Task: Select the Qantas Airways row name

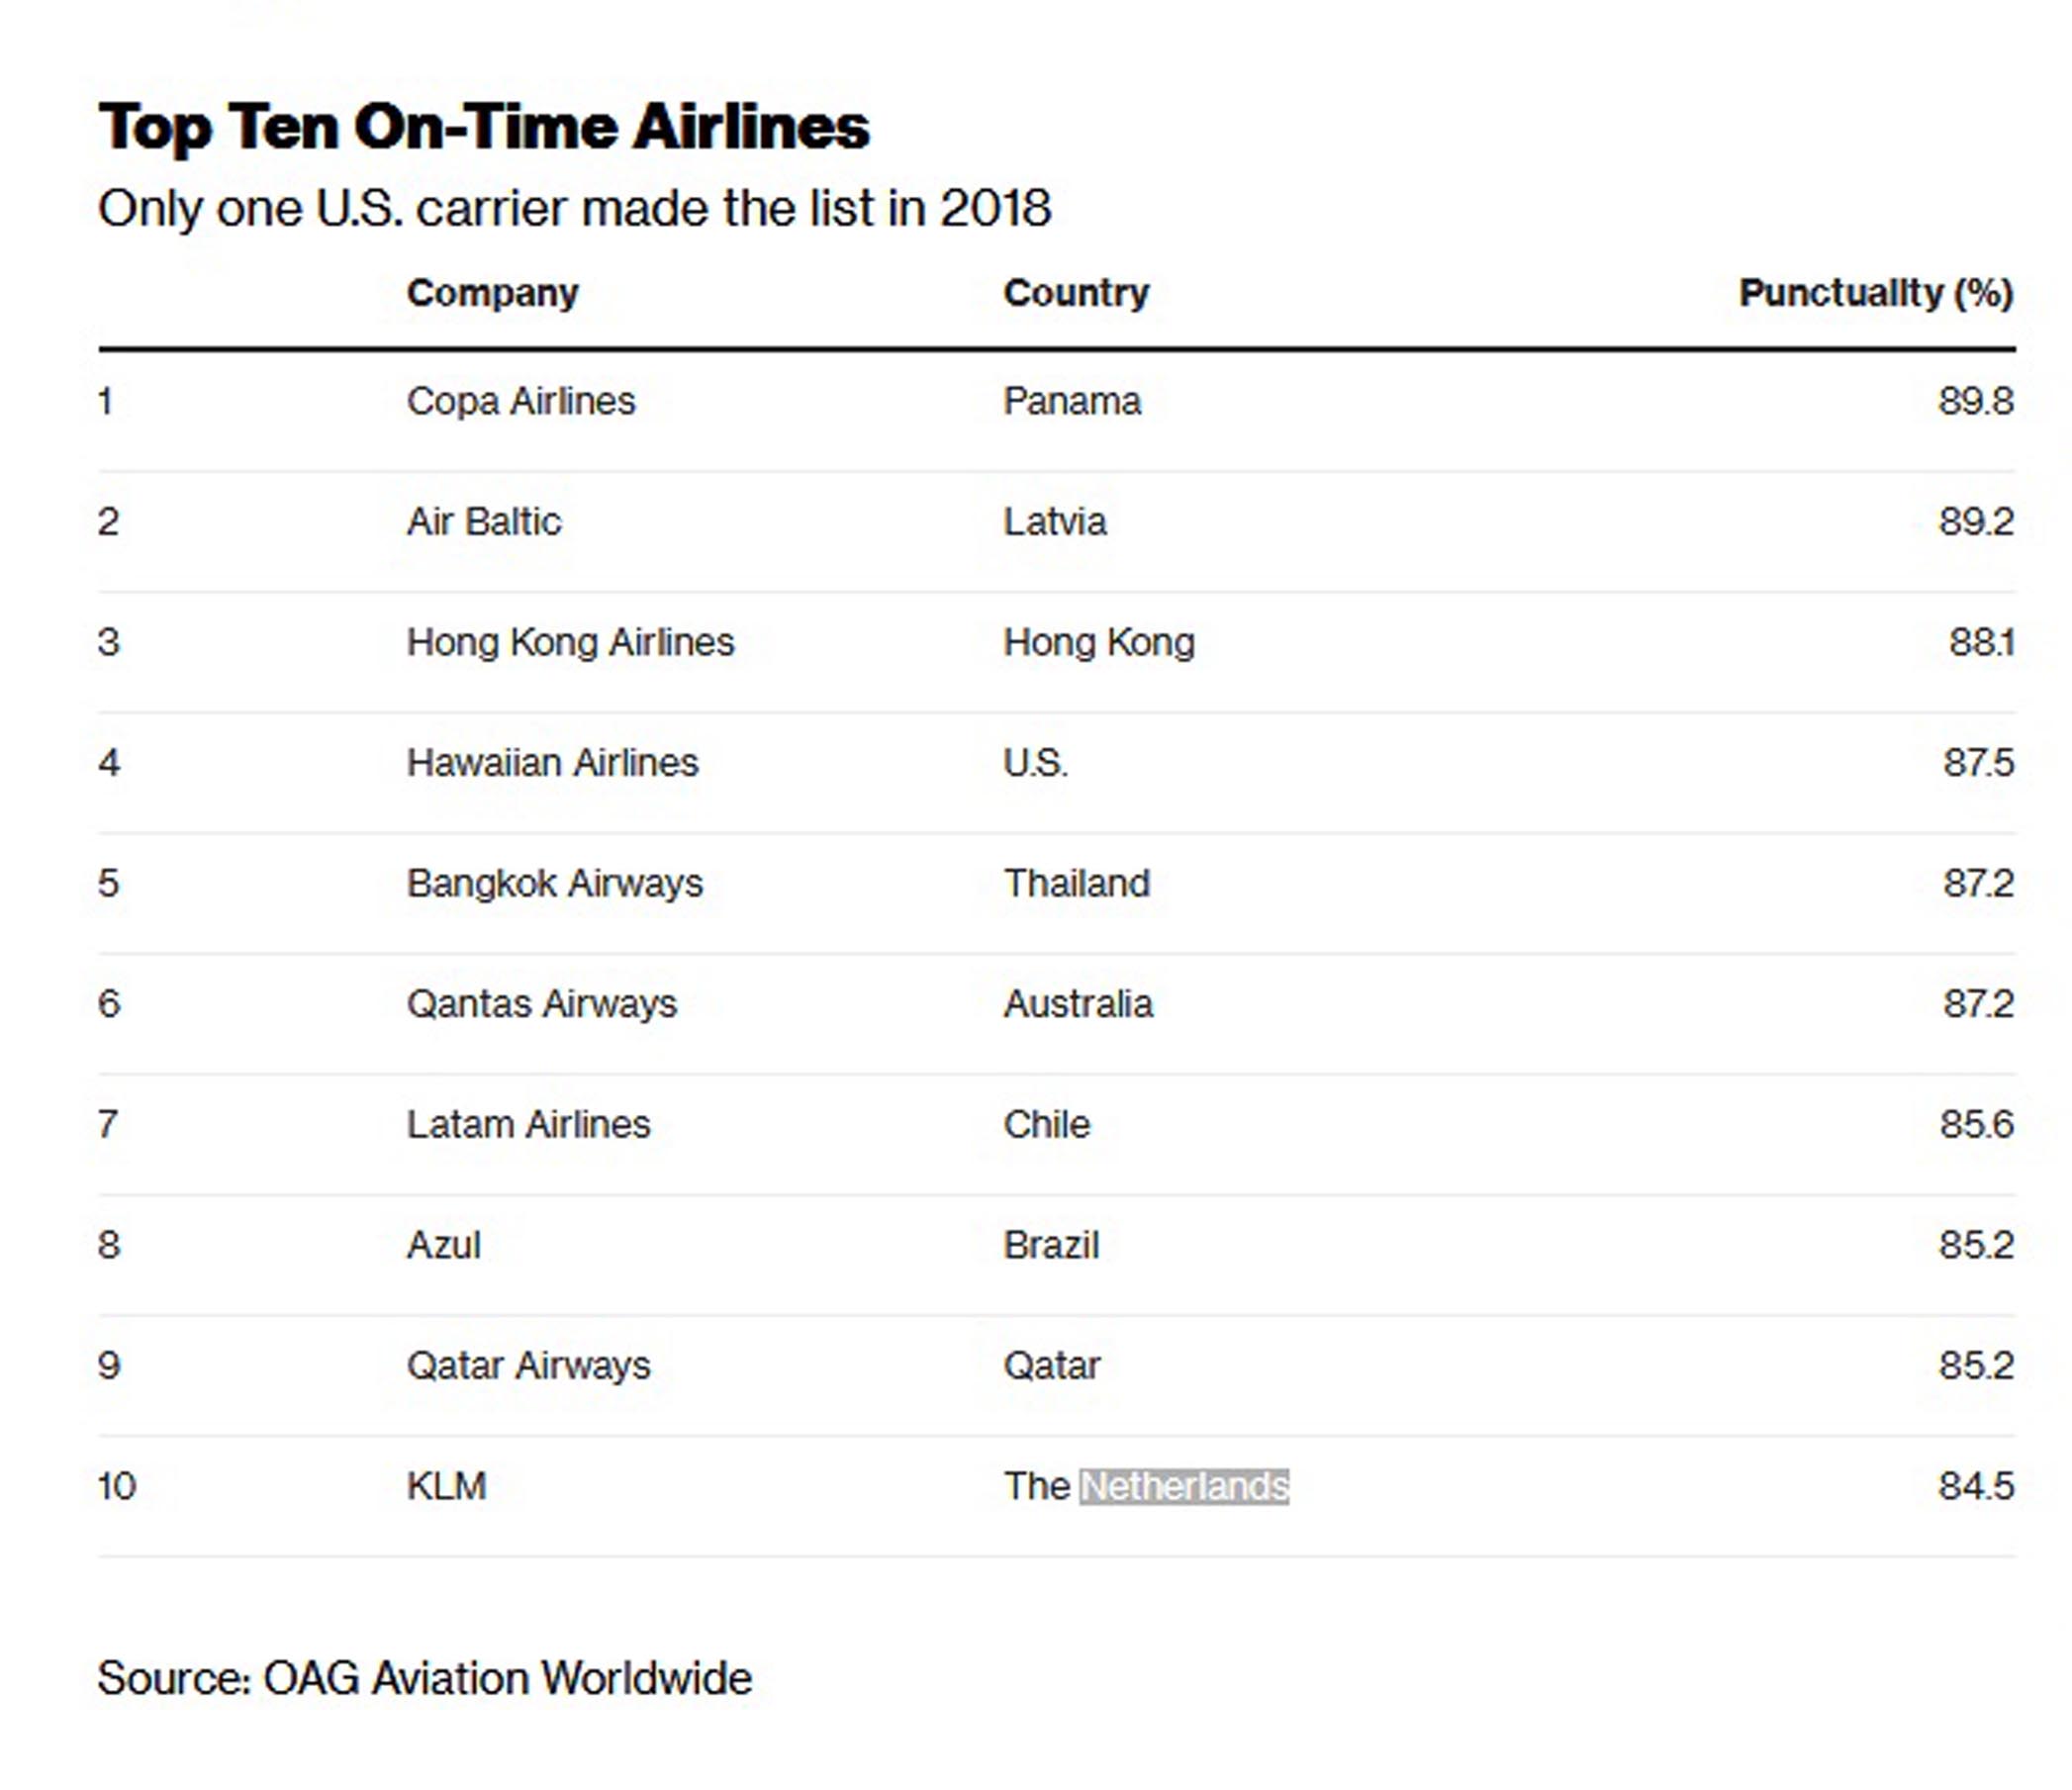Action: (x=542, y=1004)
